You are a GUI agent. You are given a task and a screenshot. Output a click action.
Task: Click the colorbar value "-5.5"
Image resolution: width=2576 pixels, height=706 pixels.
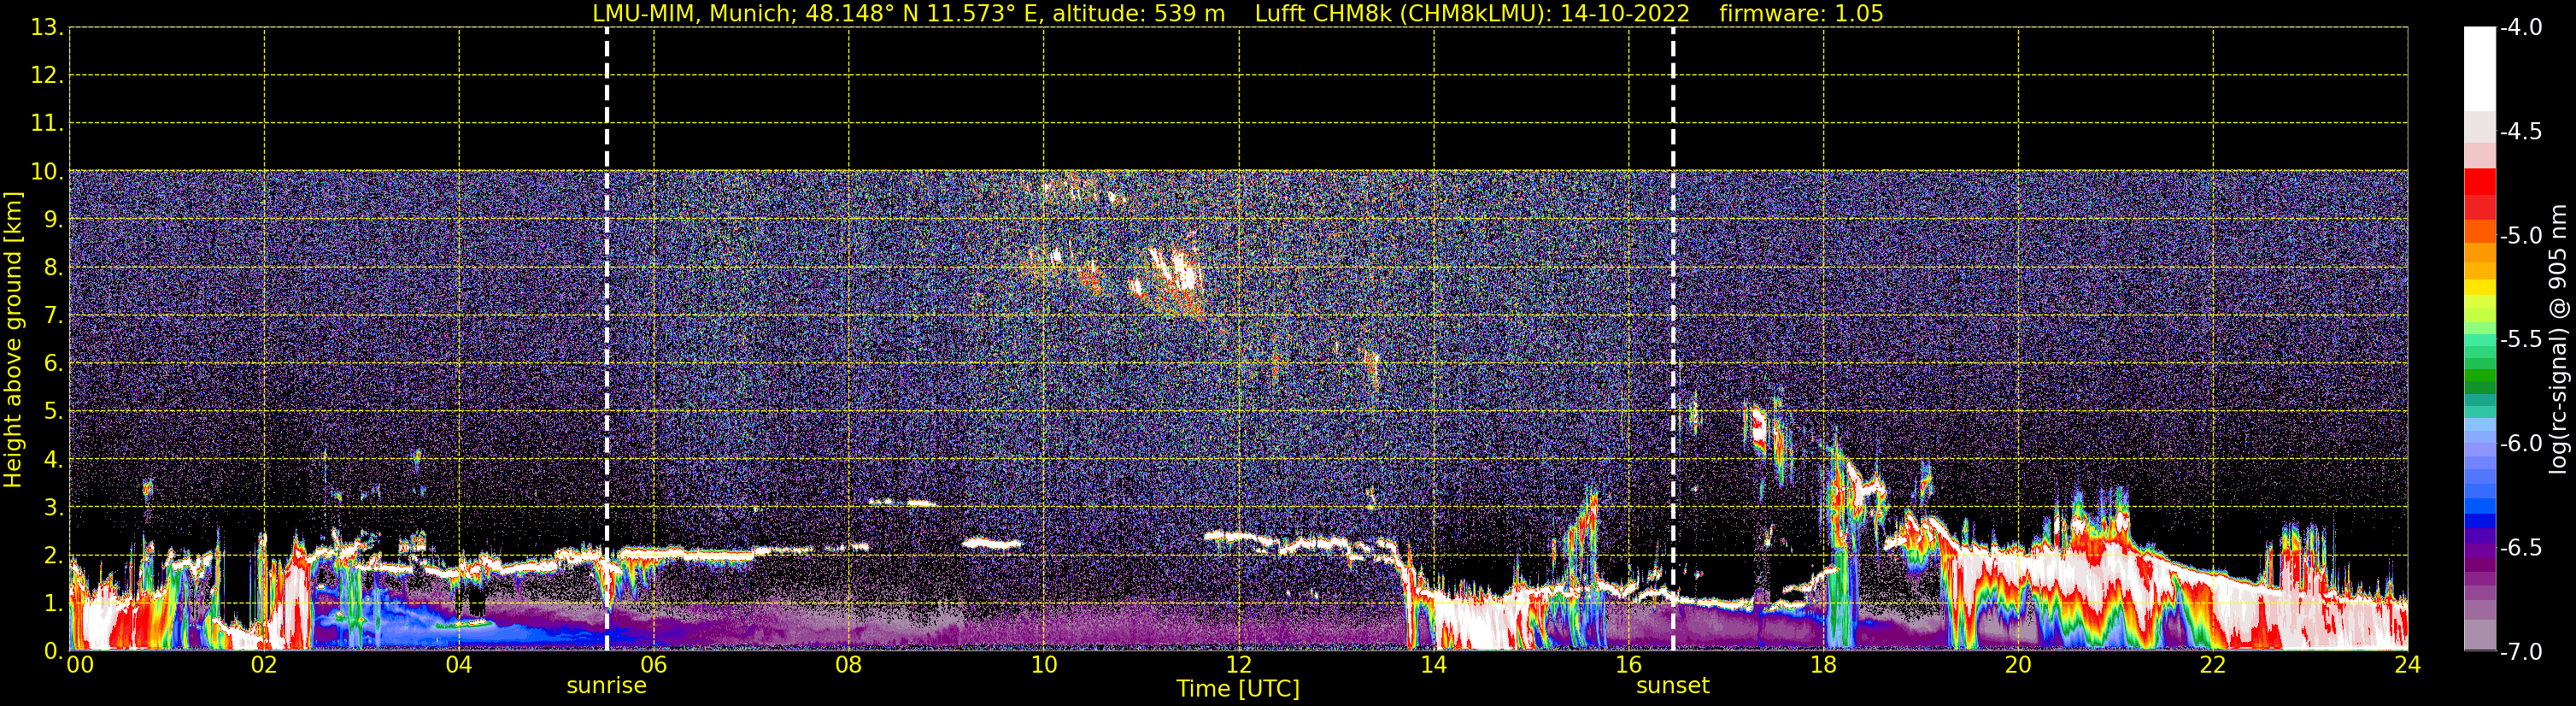2521,340
